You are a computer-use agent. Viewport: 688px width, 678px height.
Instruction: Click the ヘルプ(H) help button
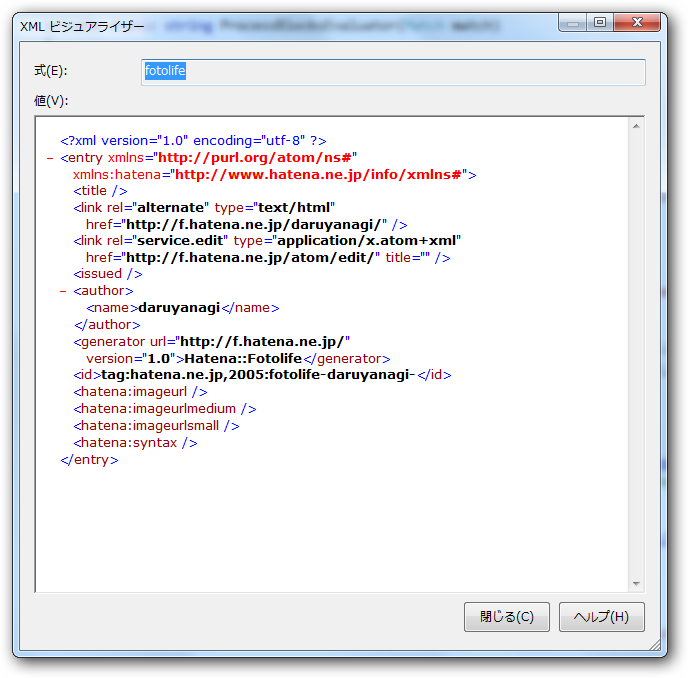click(601, 617)
